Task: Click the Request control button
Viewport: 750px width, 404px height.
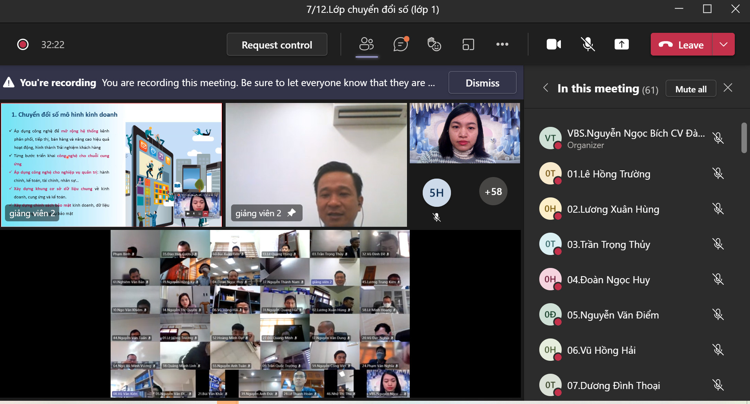Action: (277, 44)
